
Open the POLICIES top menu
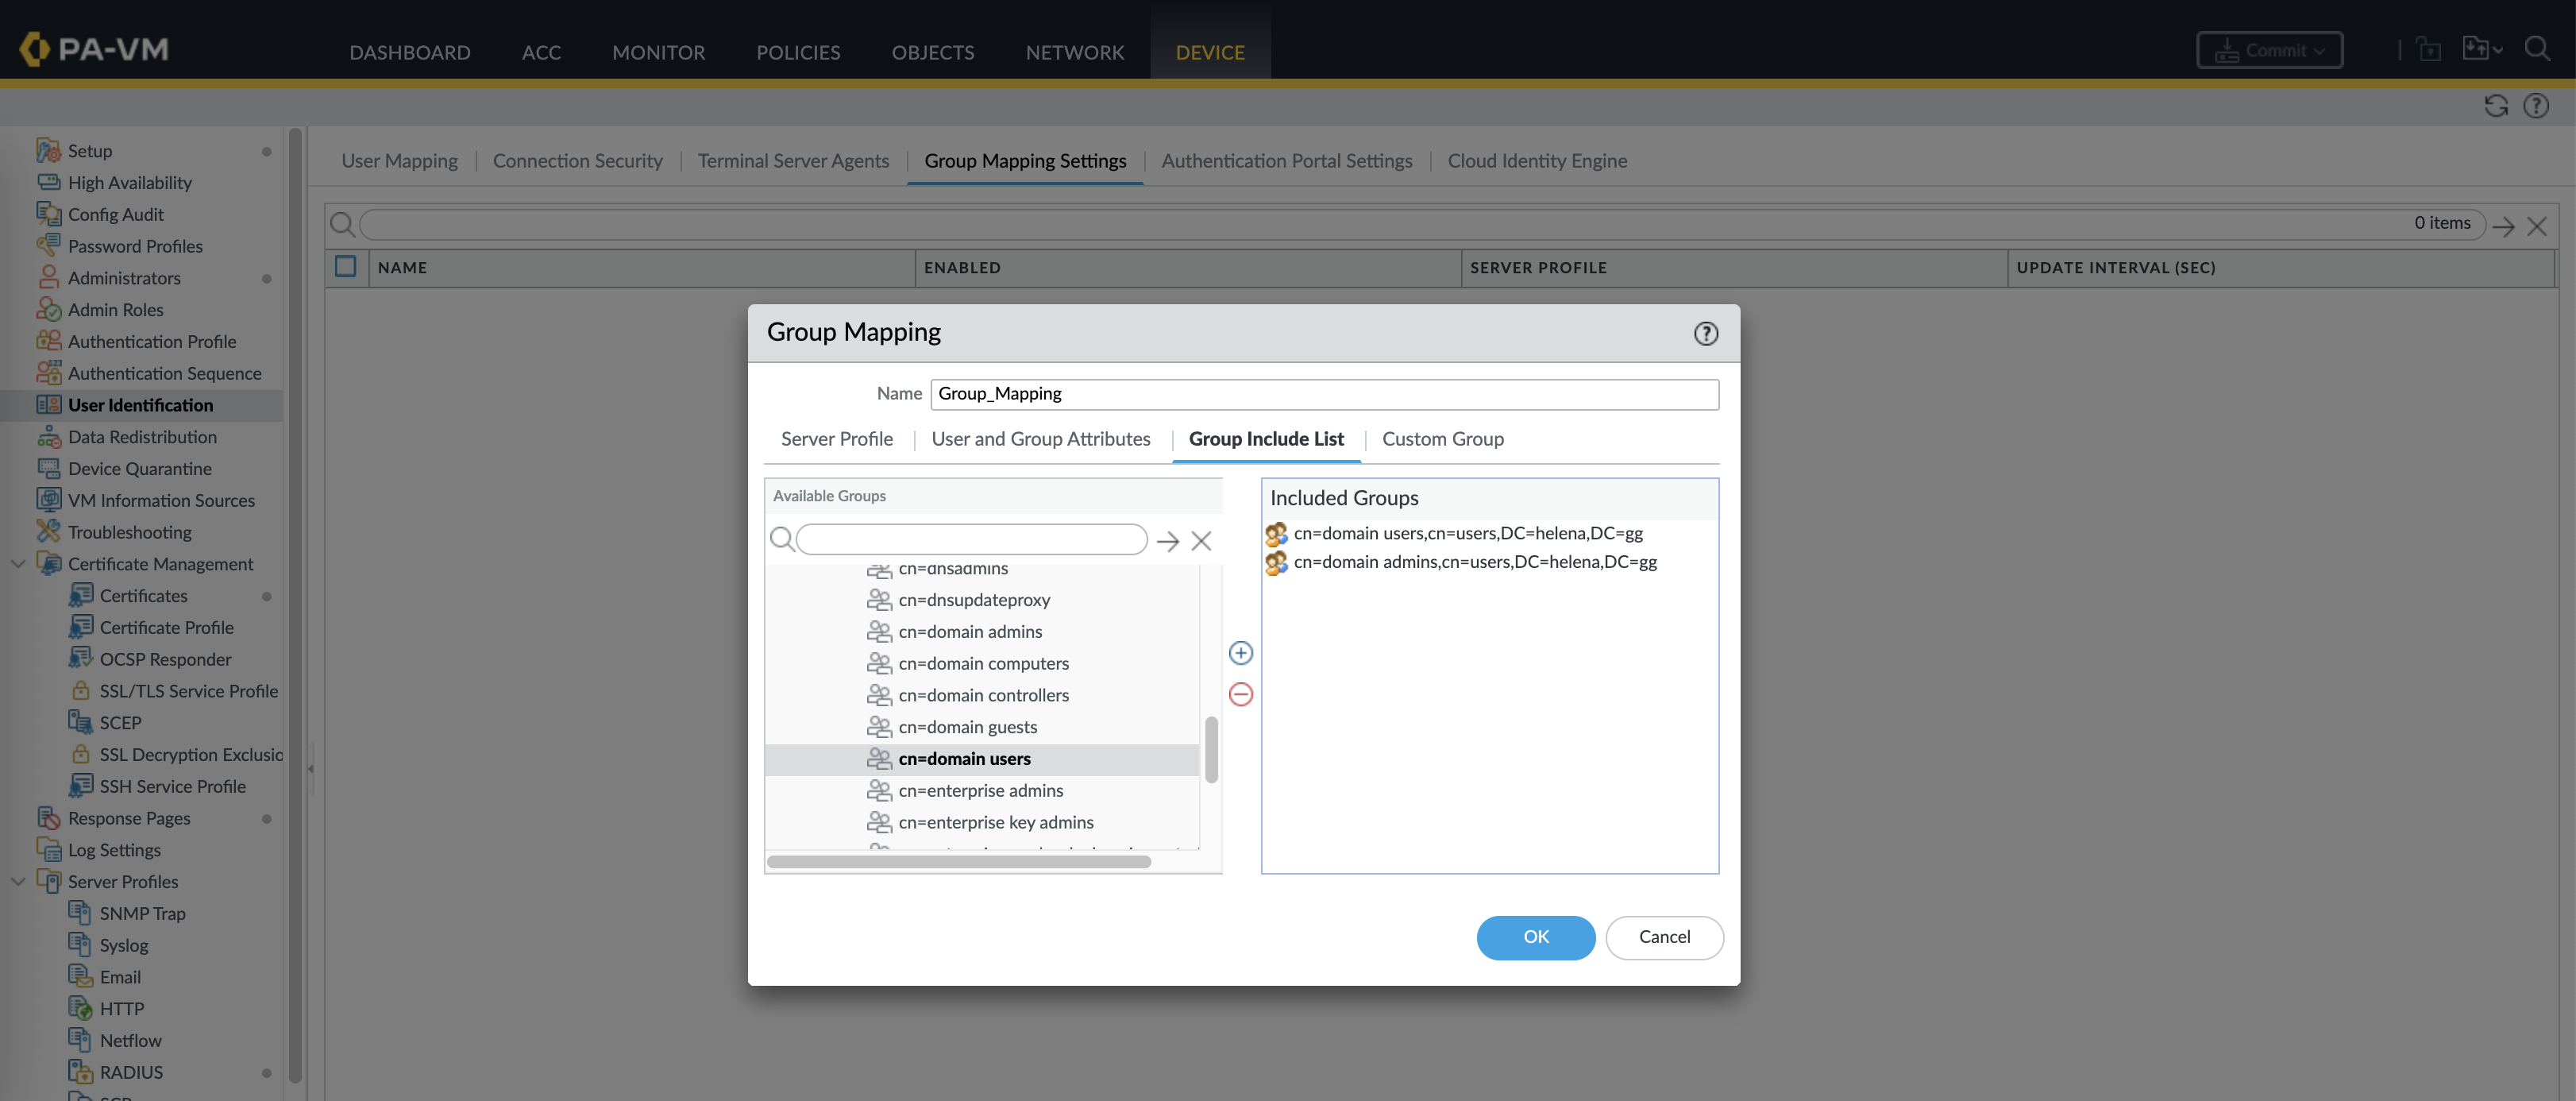click(798, 52)
